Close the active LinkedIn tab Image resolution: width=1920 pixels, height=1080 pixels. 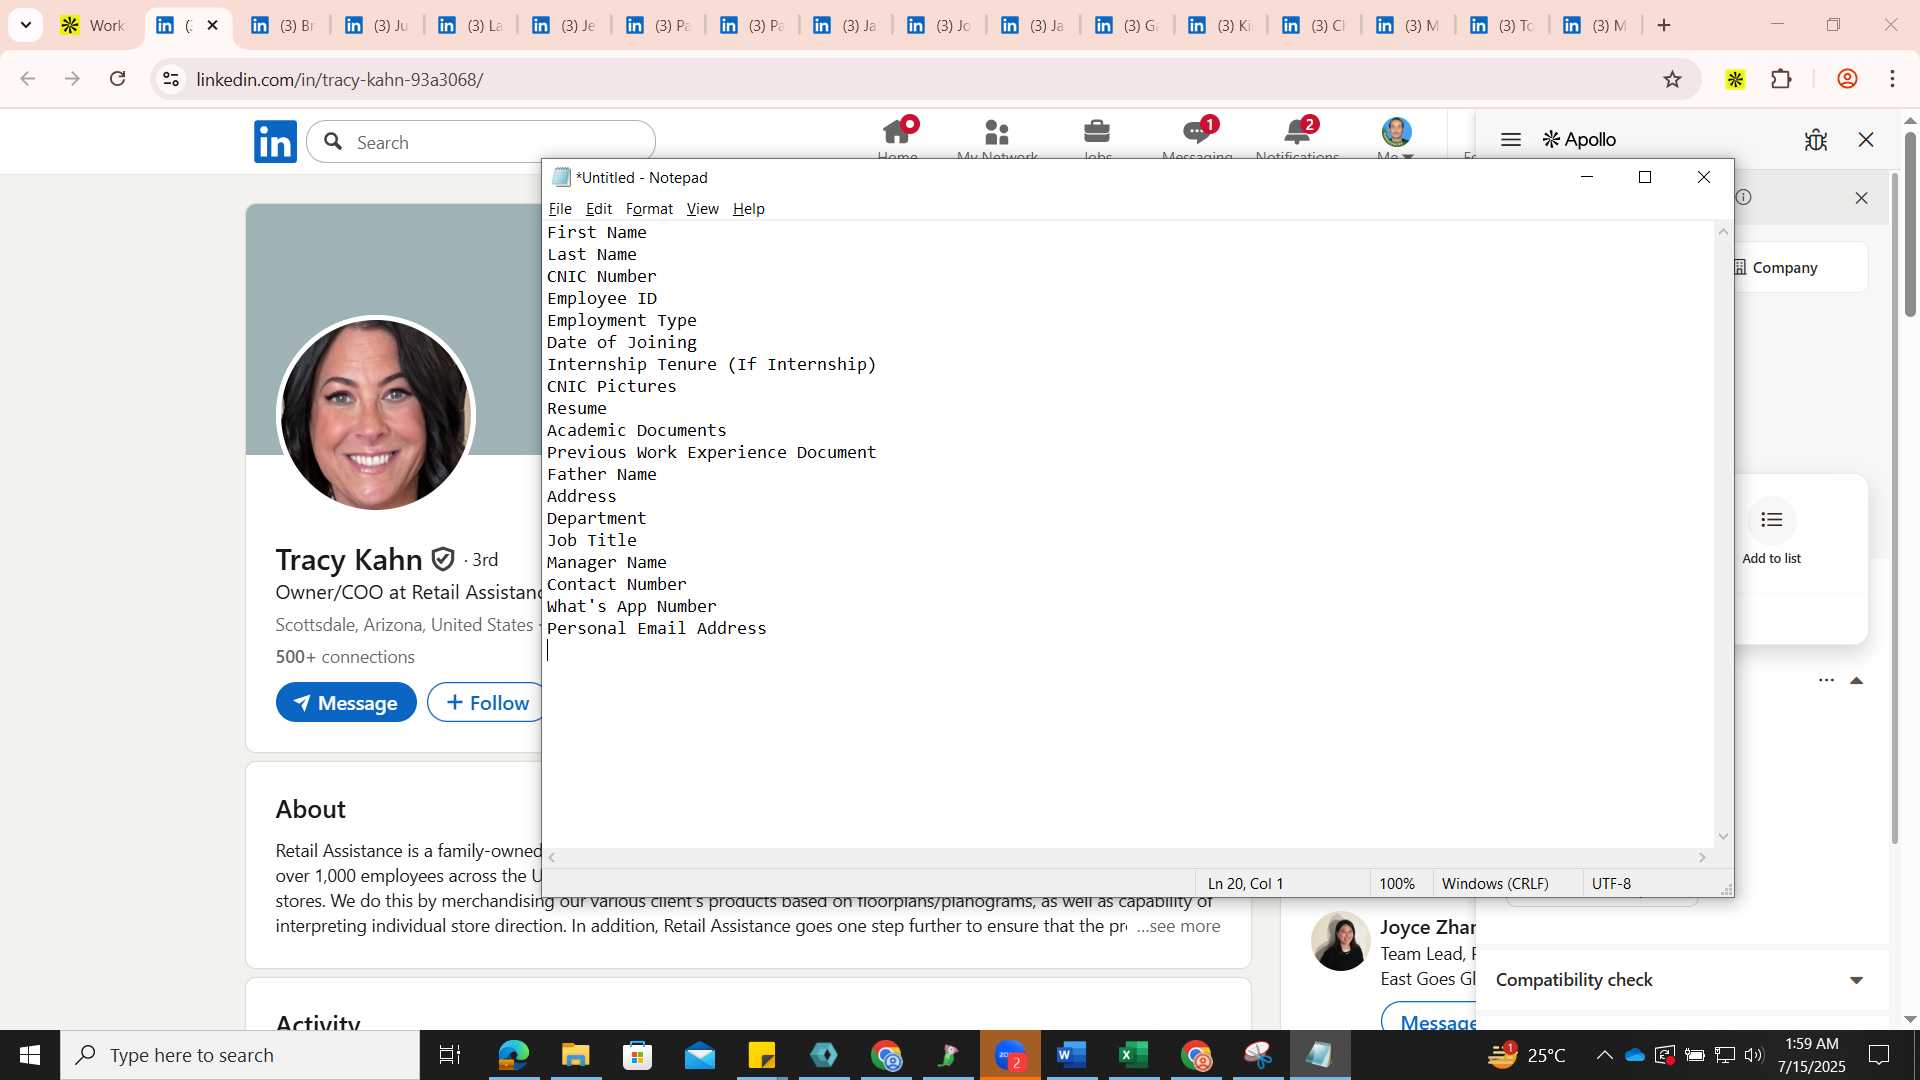pos(212,25)
